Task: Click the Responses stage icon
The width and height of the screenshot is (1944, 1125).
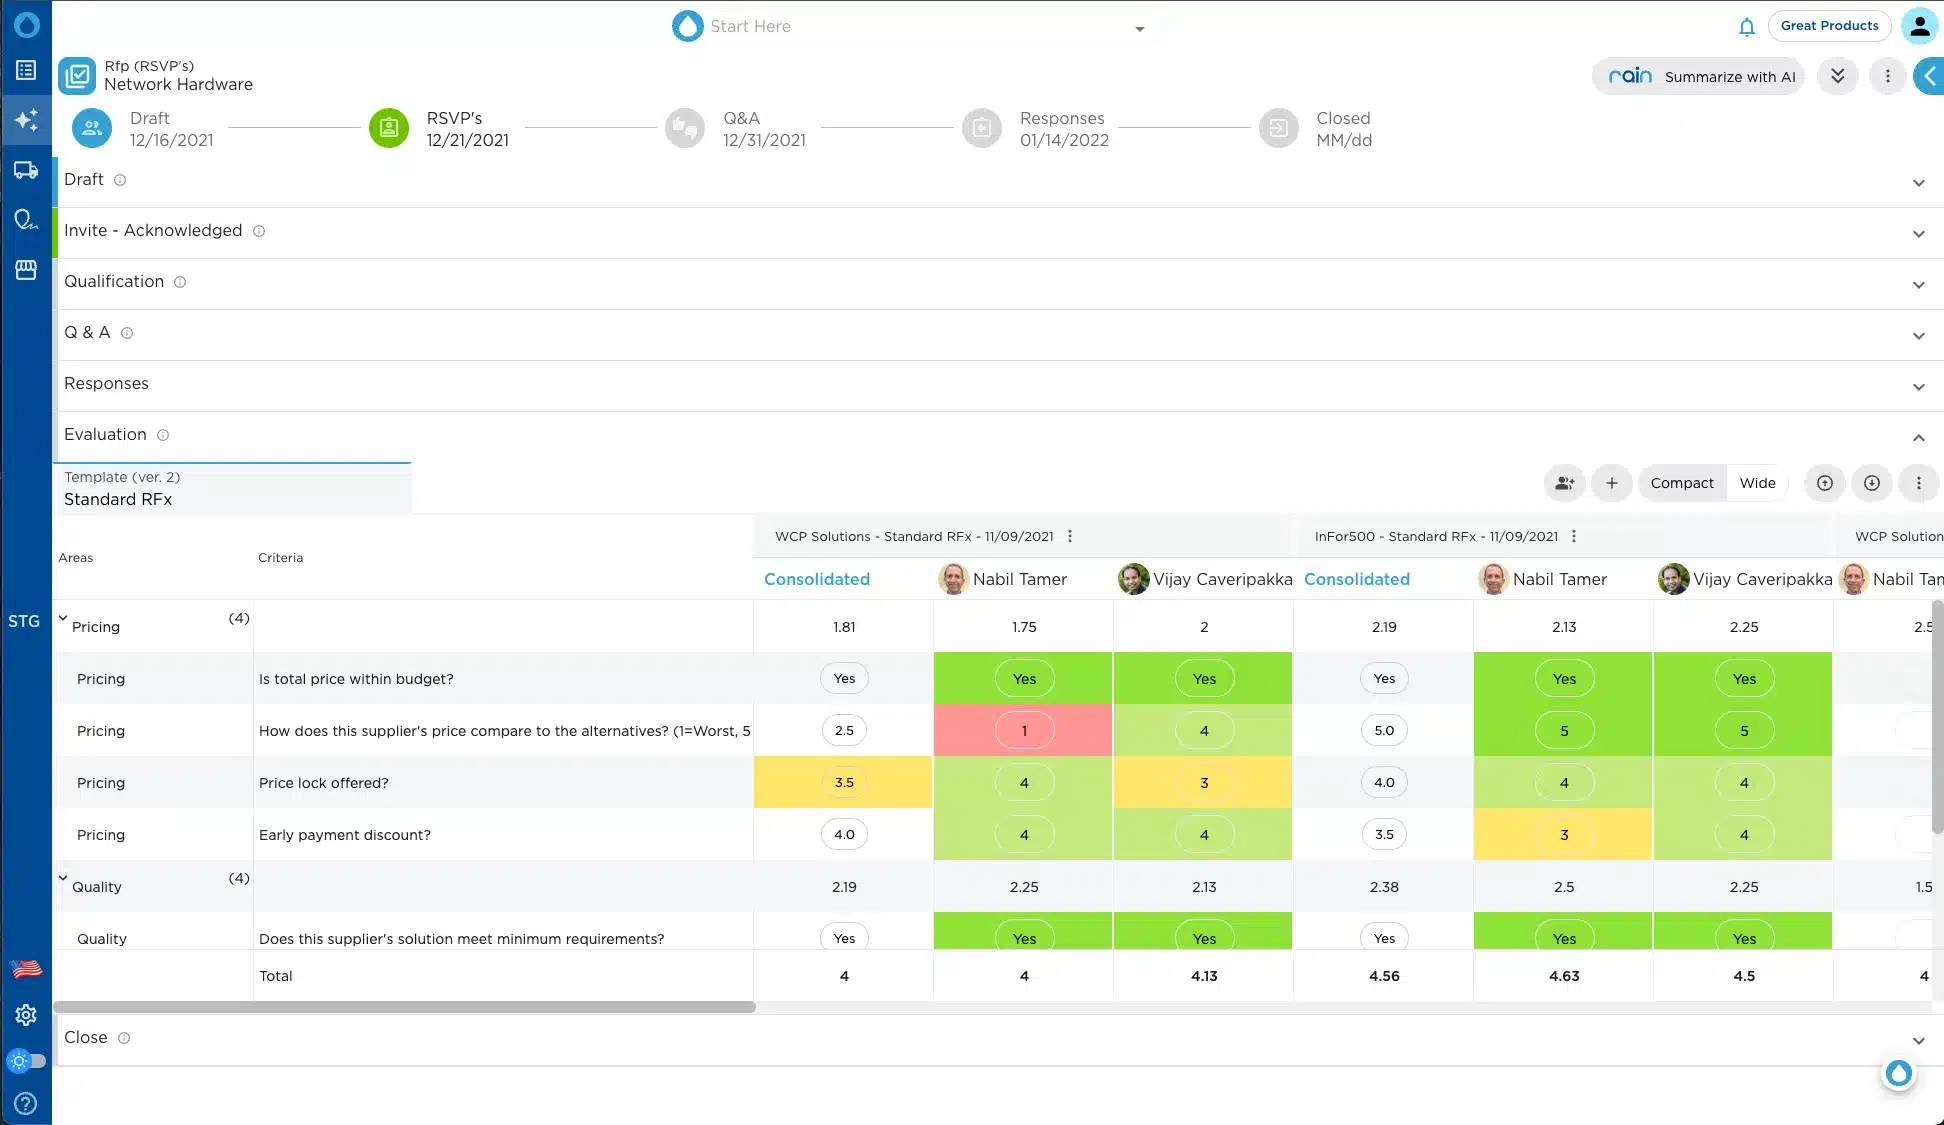Action: (982, 128)
